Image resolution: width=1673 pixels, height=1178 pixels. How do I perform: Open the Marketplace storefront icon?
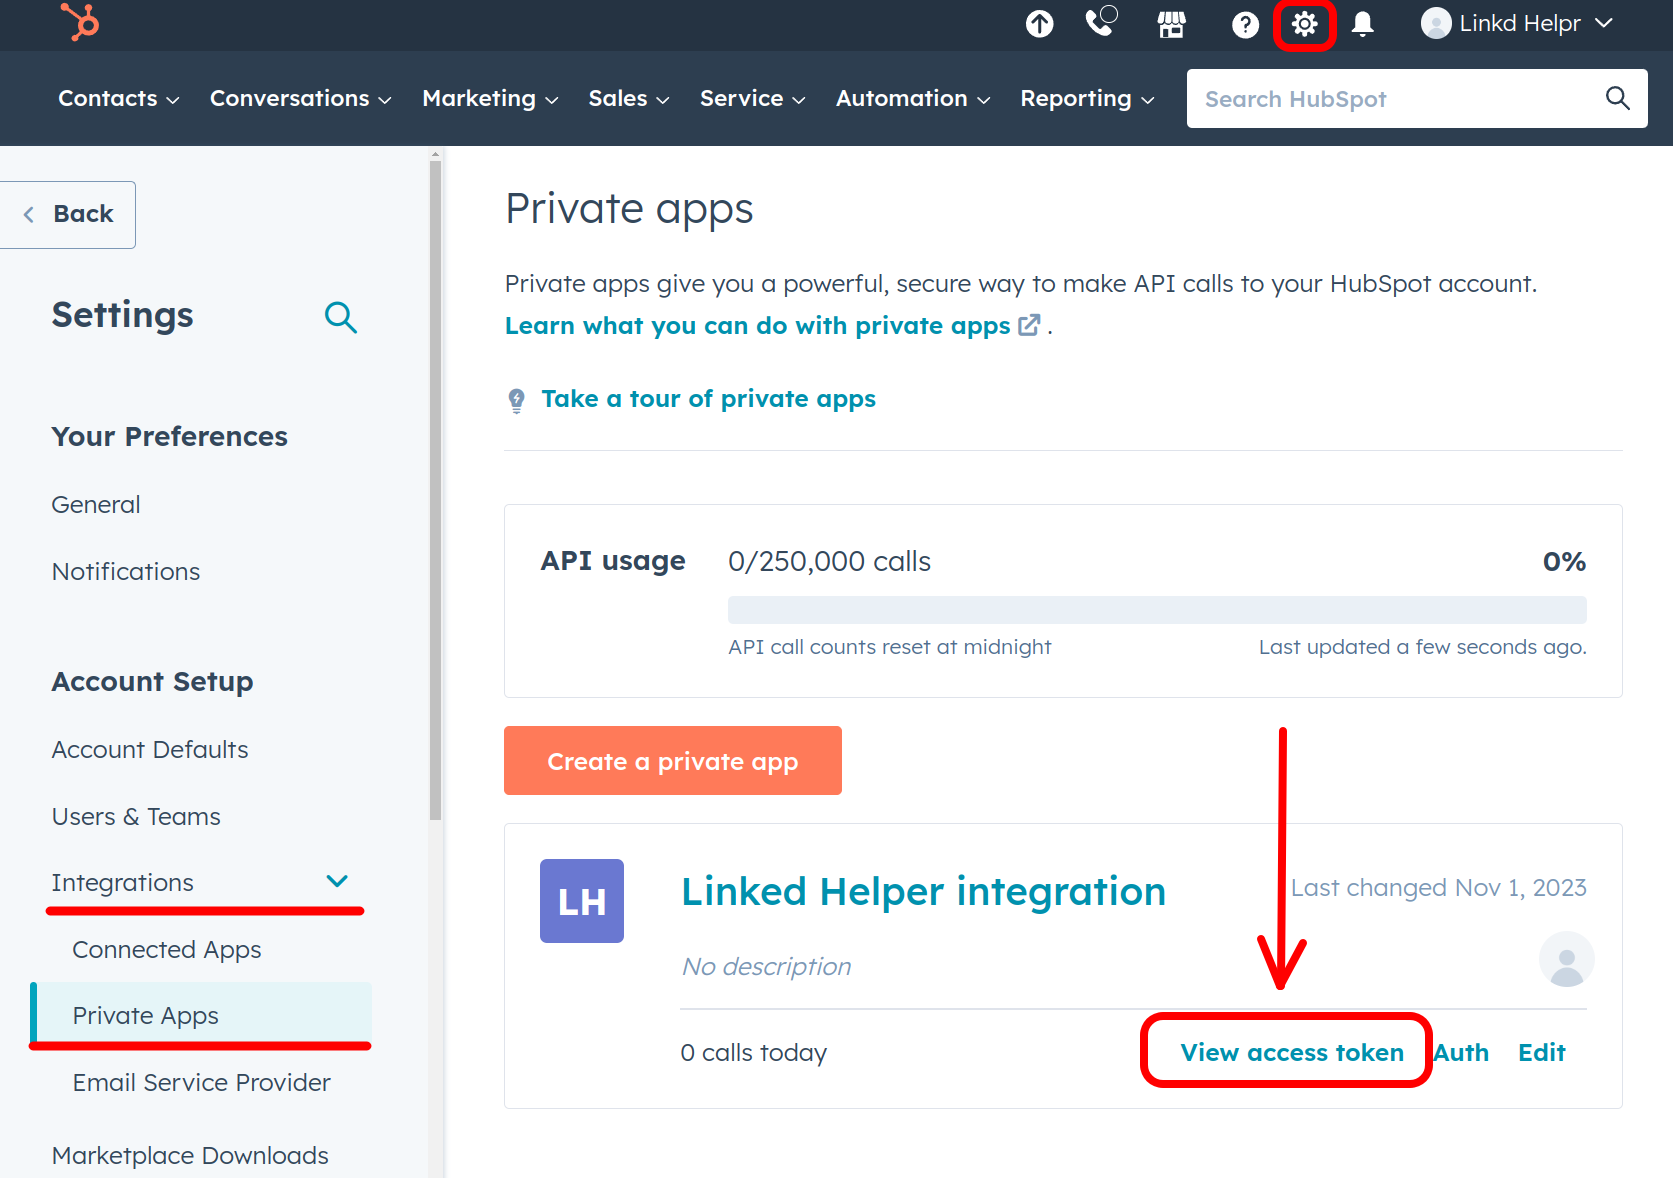(x=1171, y=24)
